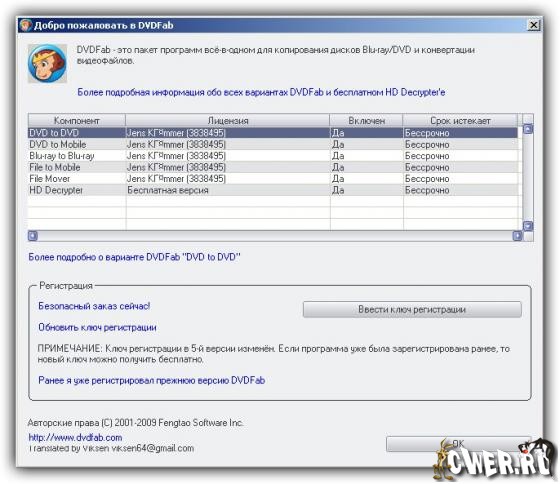Select the File Mover row
560x484 pixels.
pyautogui.click(x=273, y=179)
